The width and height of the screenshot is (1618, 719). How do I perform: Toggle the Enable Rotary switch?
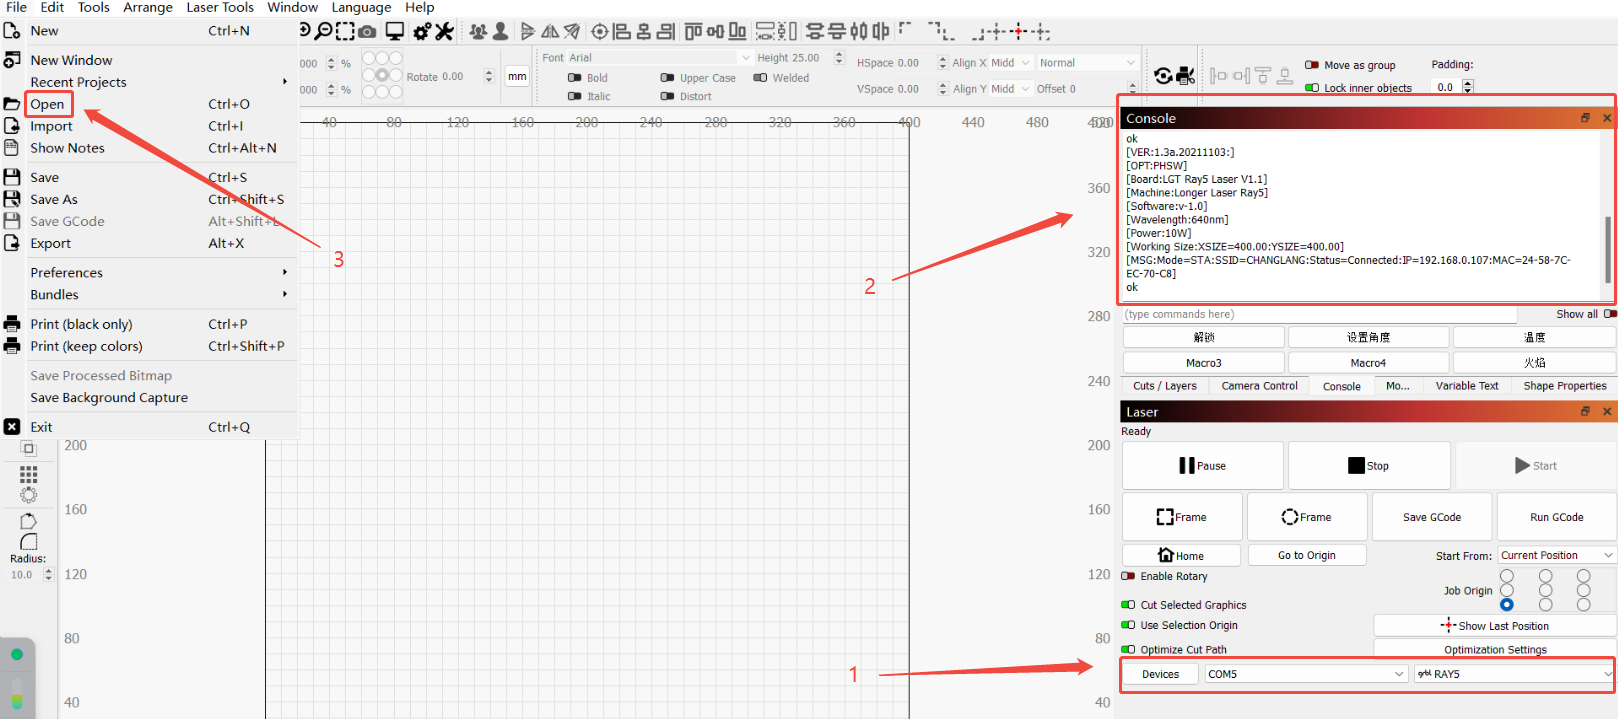point(1128,576)
